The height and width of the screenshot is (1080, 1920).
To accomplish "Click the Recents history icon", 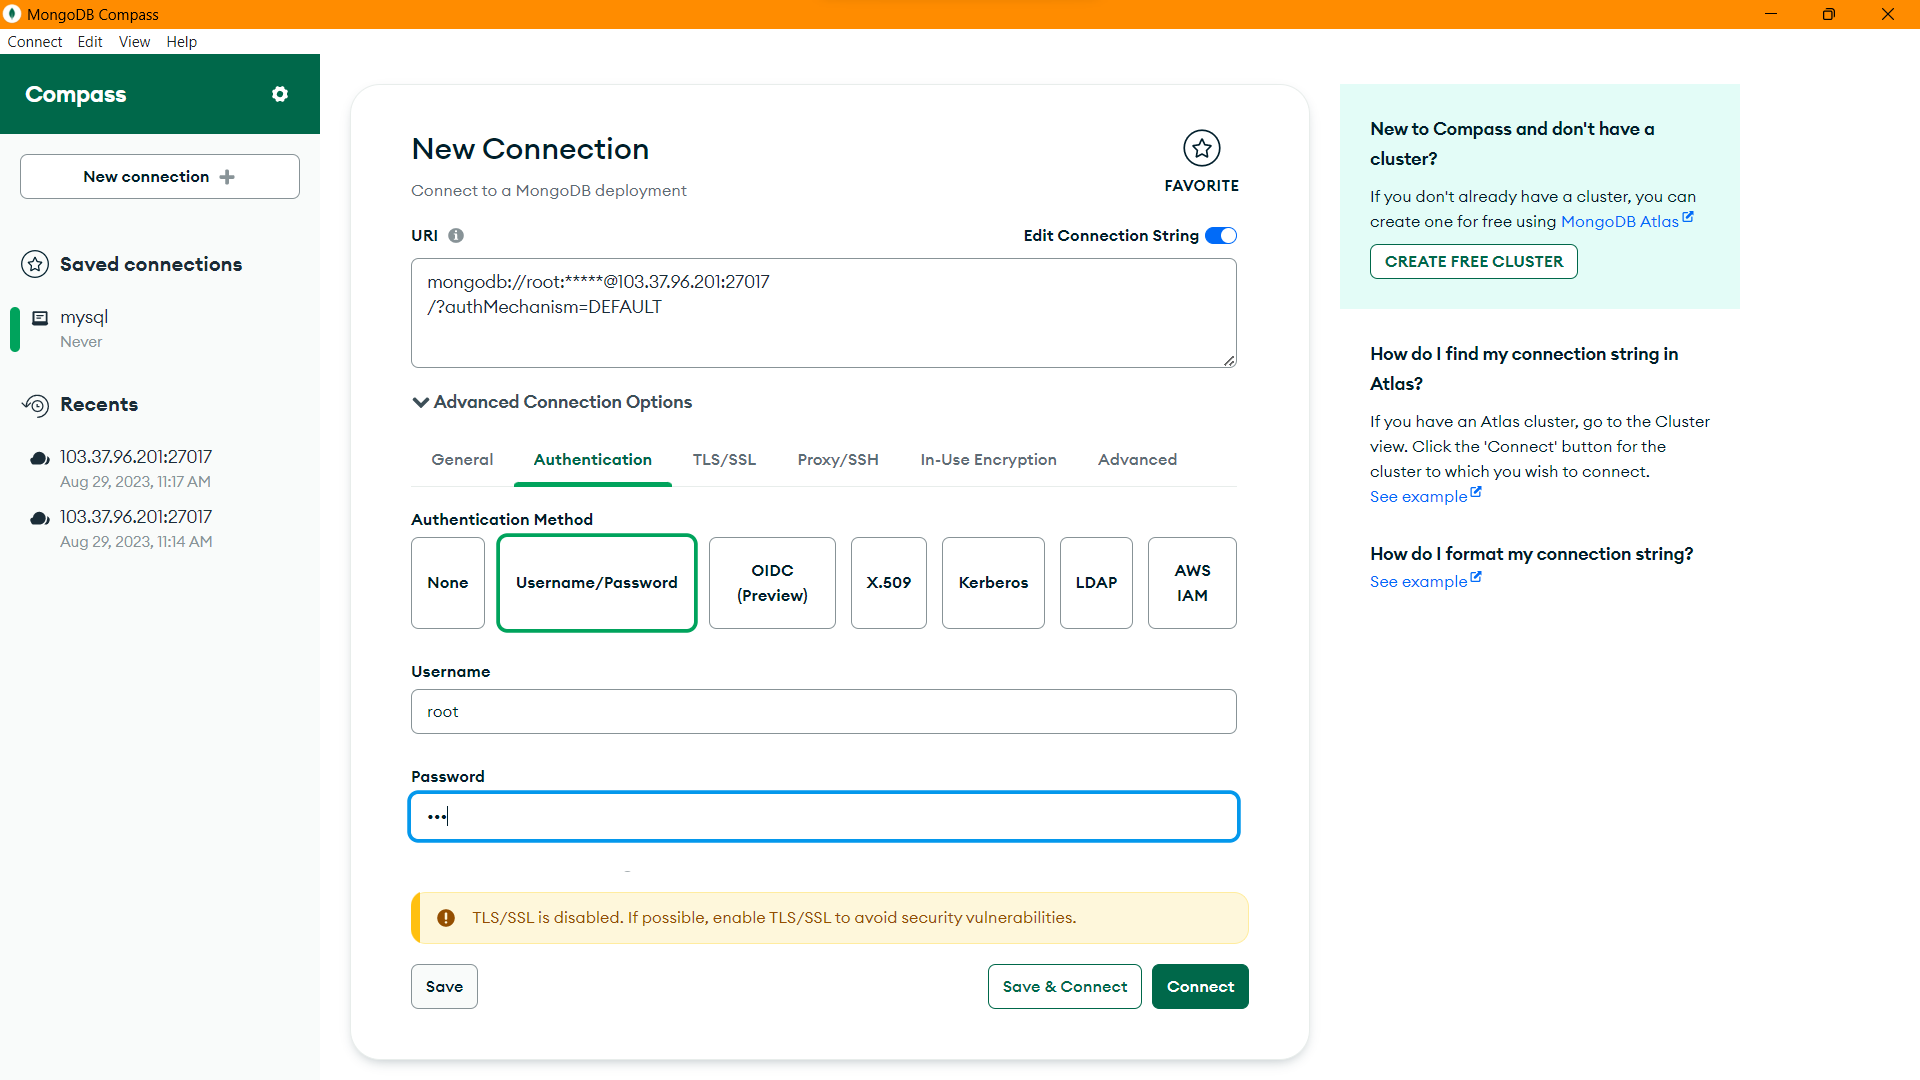I will point(35,405).
